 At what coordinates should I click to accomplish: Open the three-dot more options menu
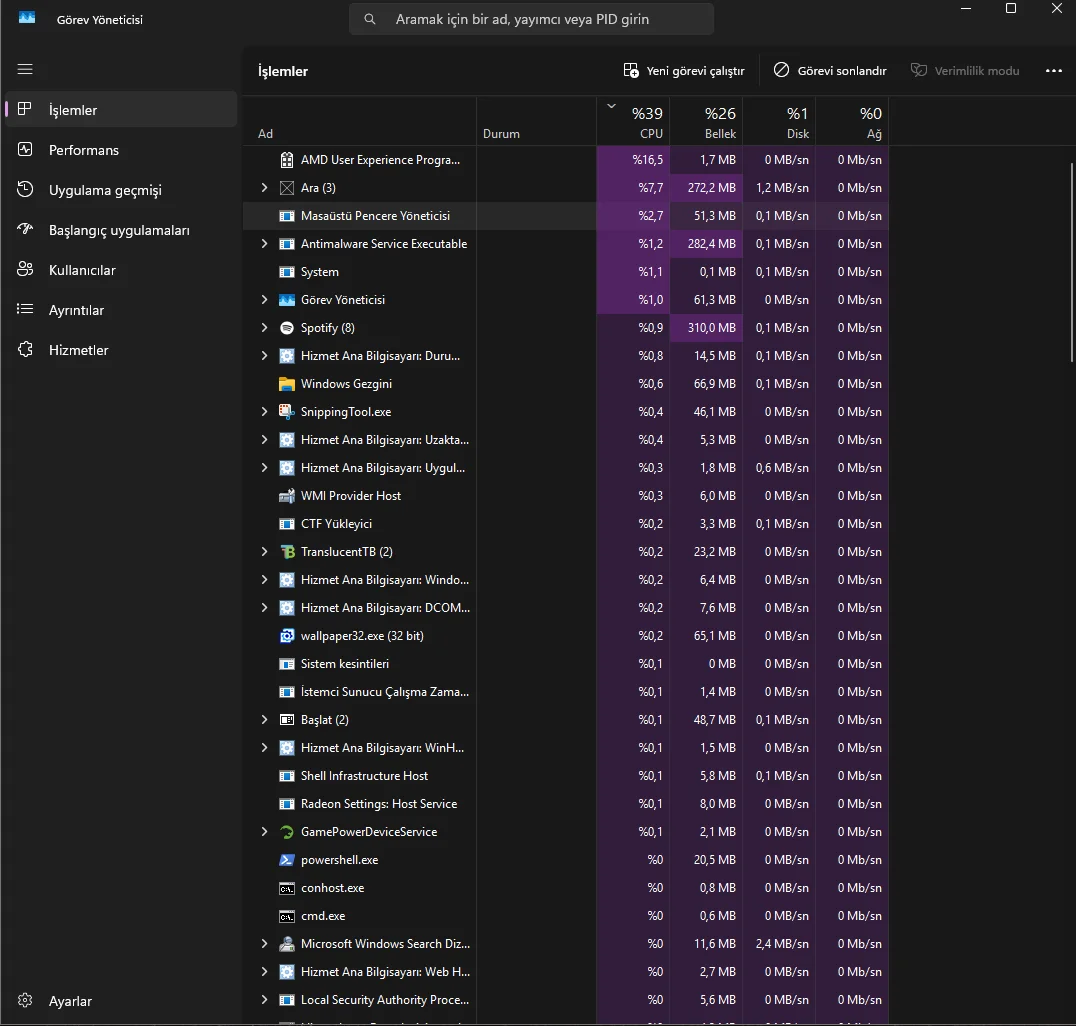click(x=1053, y=71)
